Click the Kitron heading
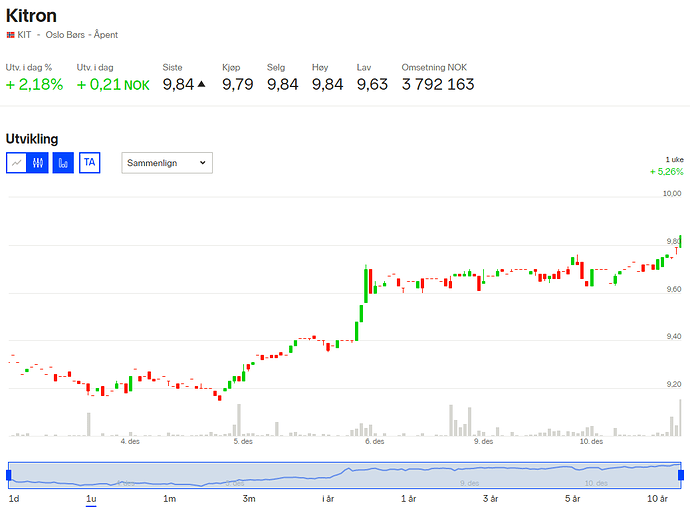 [x=31, y=16]
